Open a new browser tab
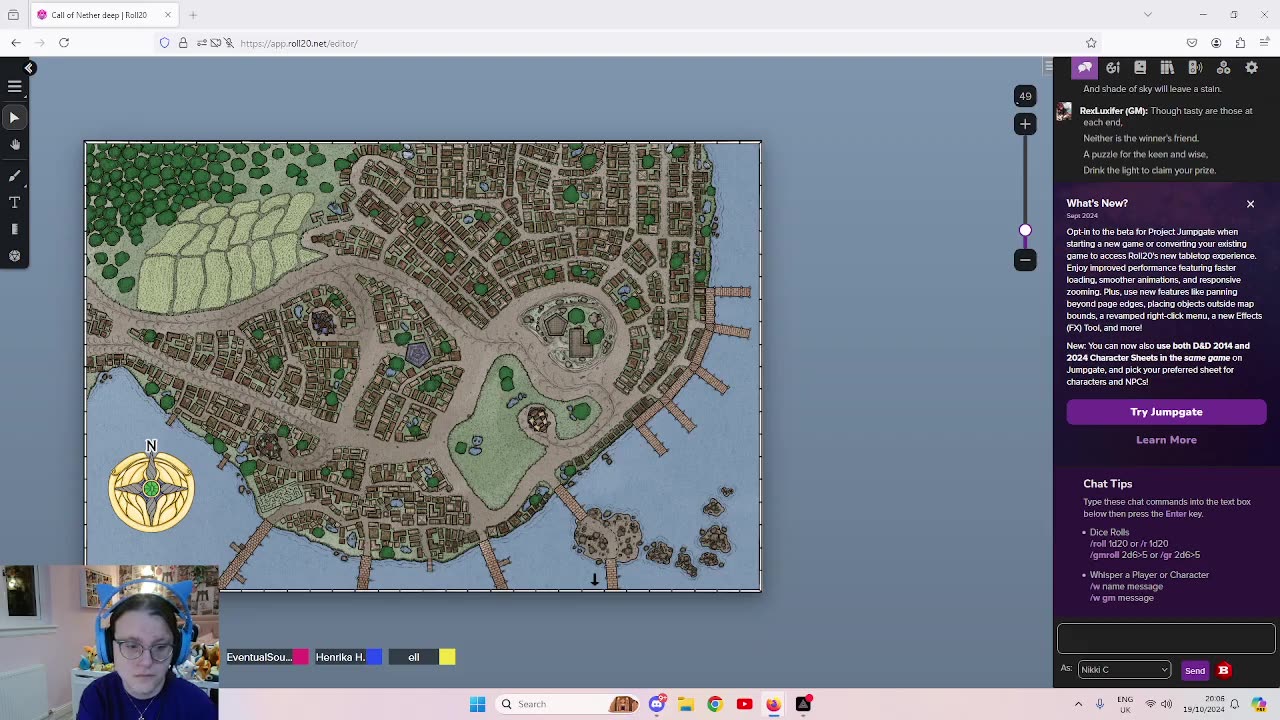This screenshot has width=1280, height=720. 193,15
